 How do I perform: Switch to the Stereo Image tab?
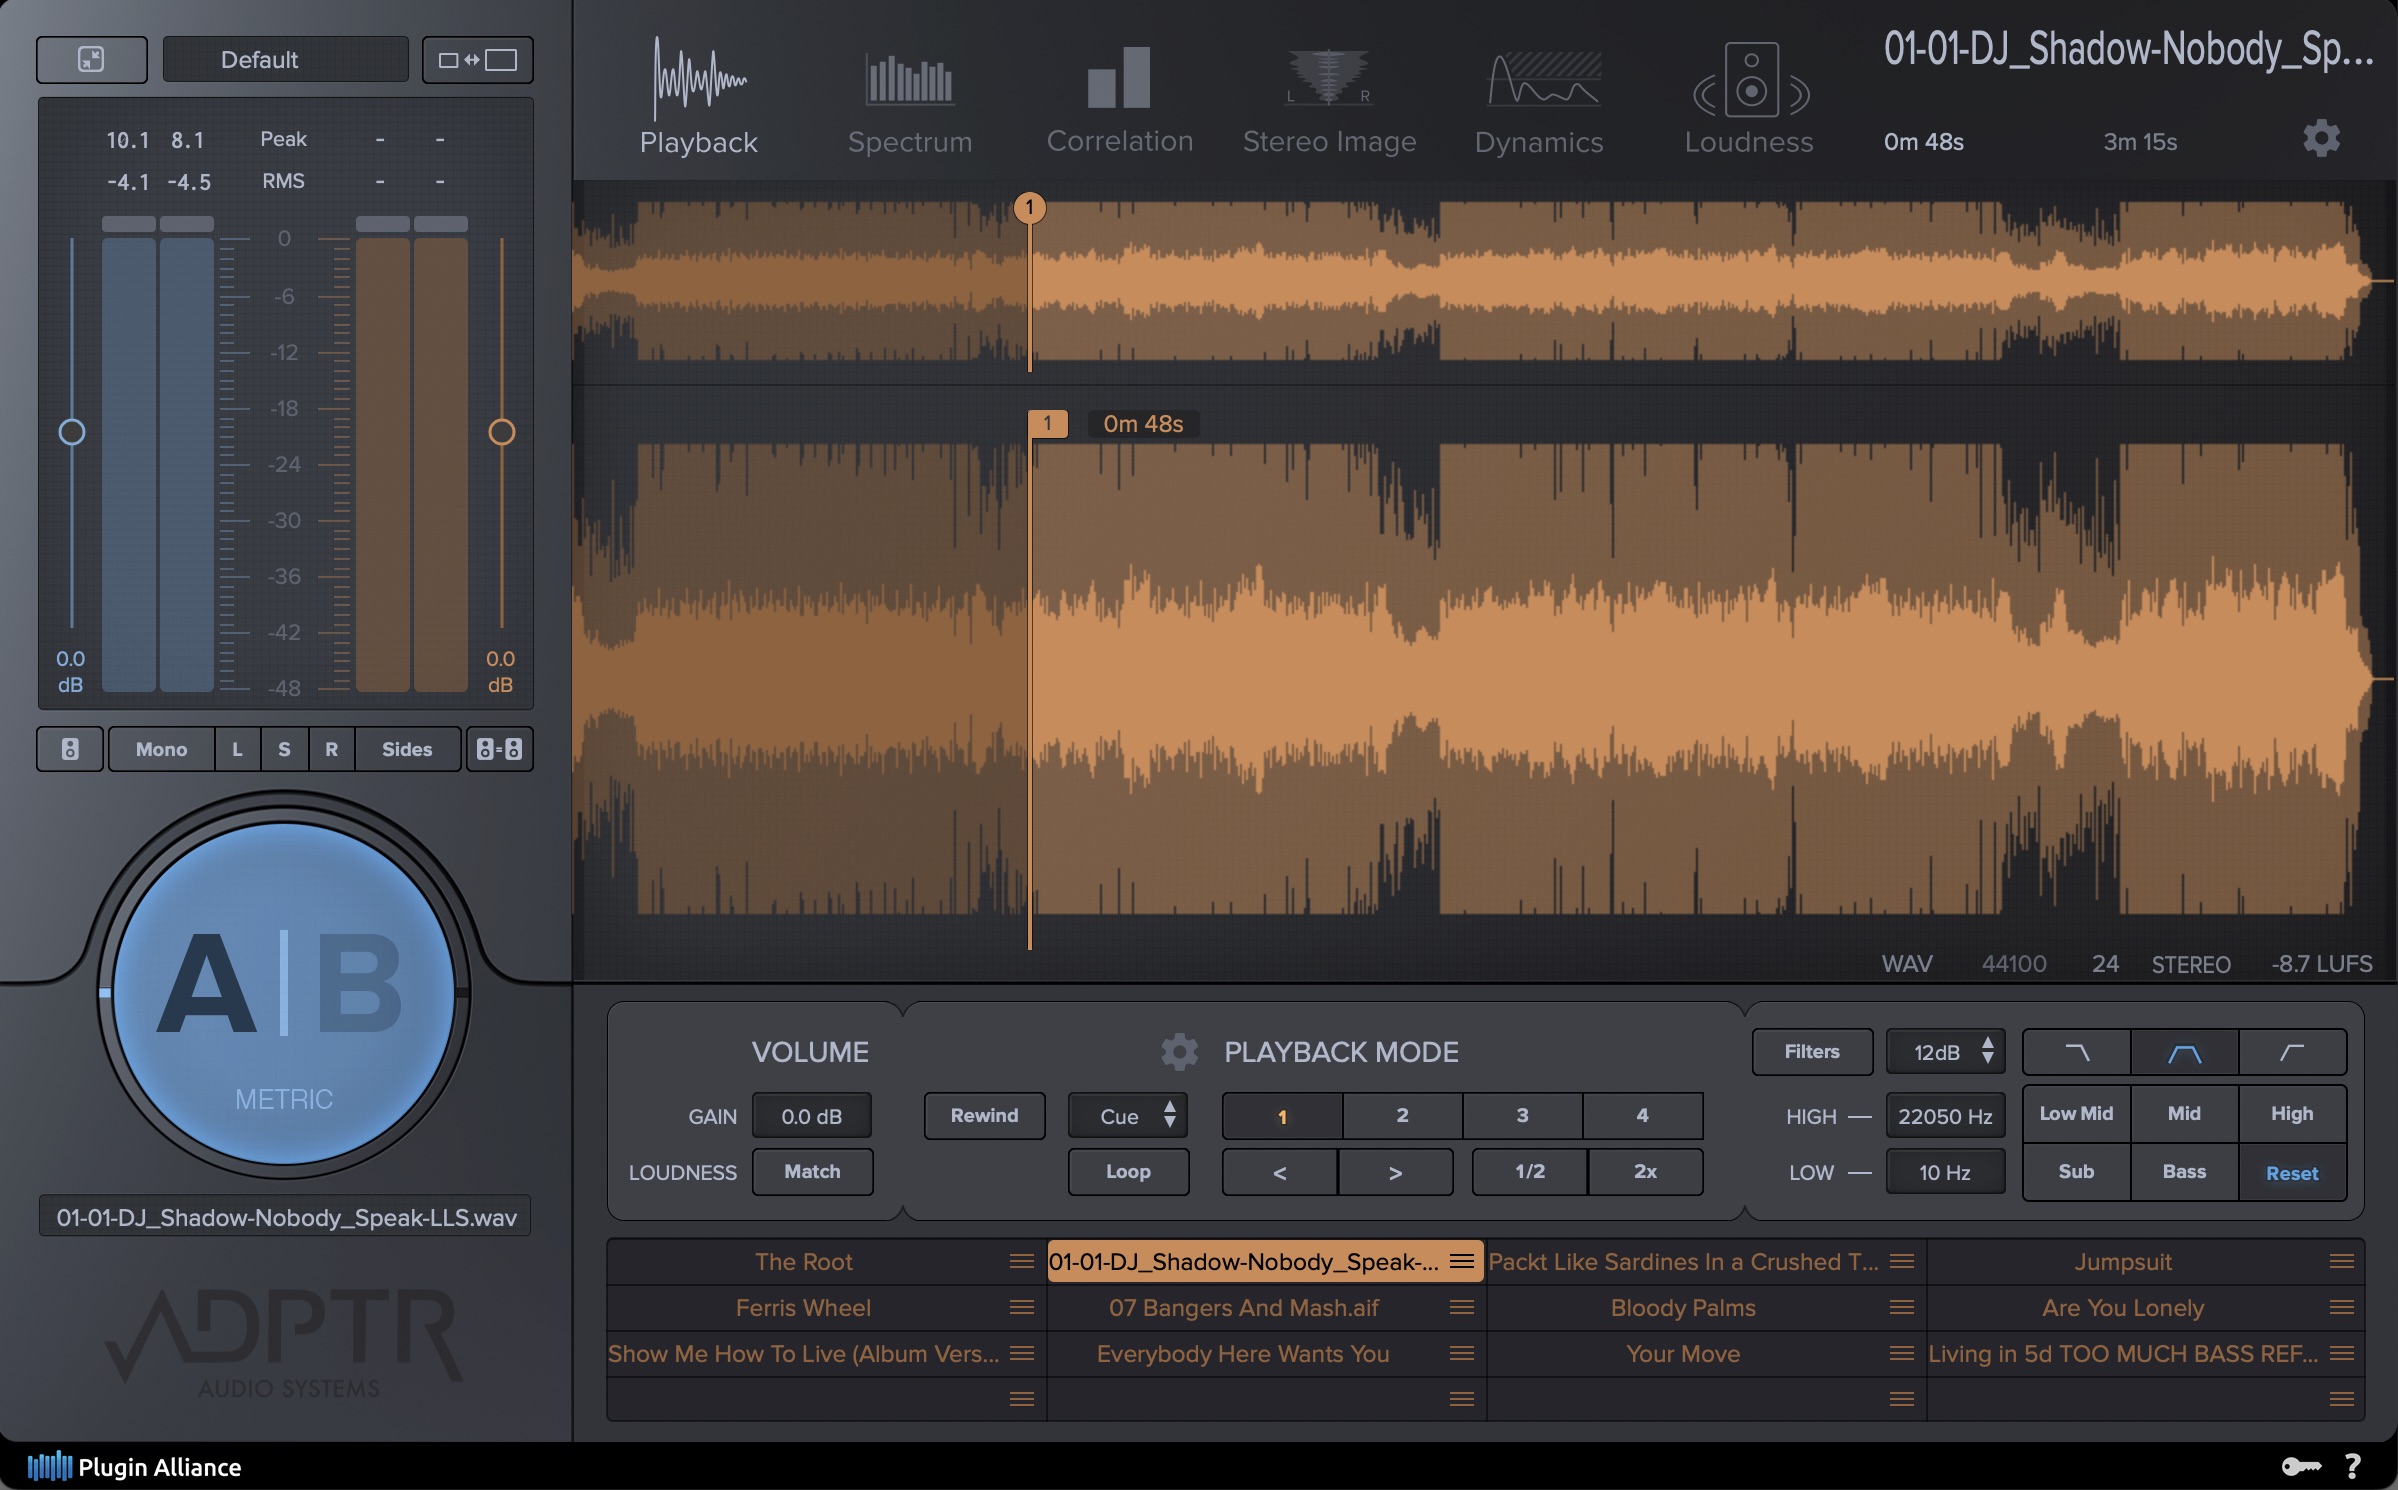1329,103
